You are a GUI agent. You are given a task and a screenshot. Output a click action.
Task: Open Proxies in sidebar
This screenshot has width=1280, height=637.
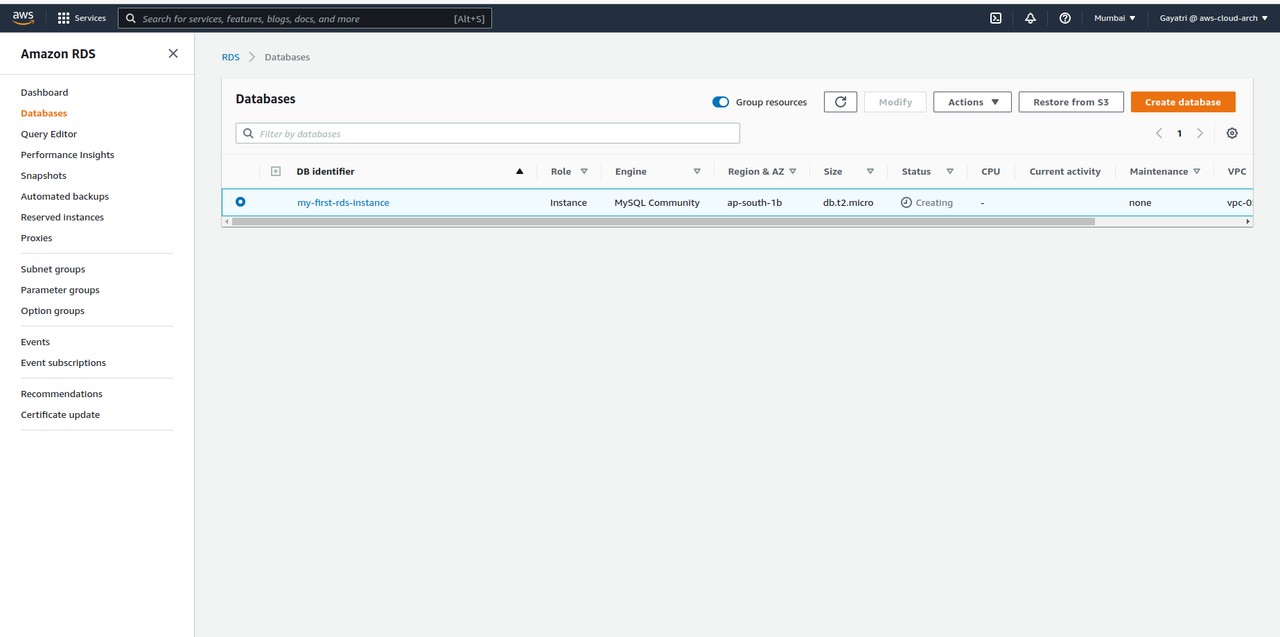point(36,238)
